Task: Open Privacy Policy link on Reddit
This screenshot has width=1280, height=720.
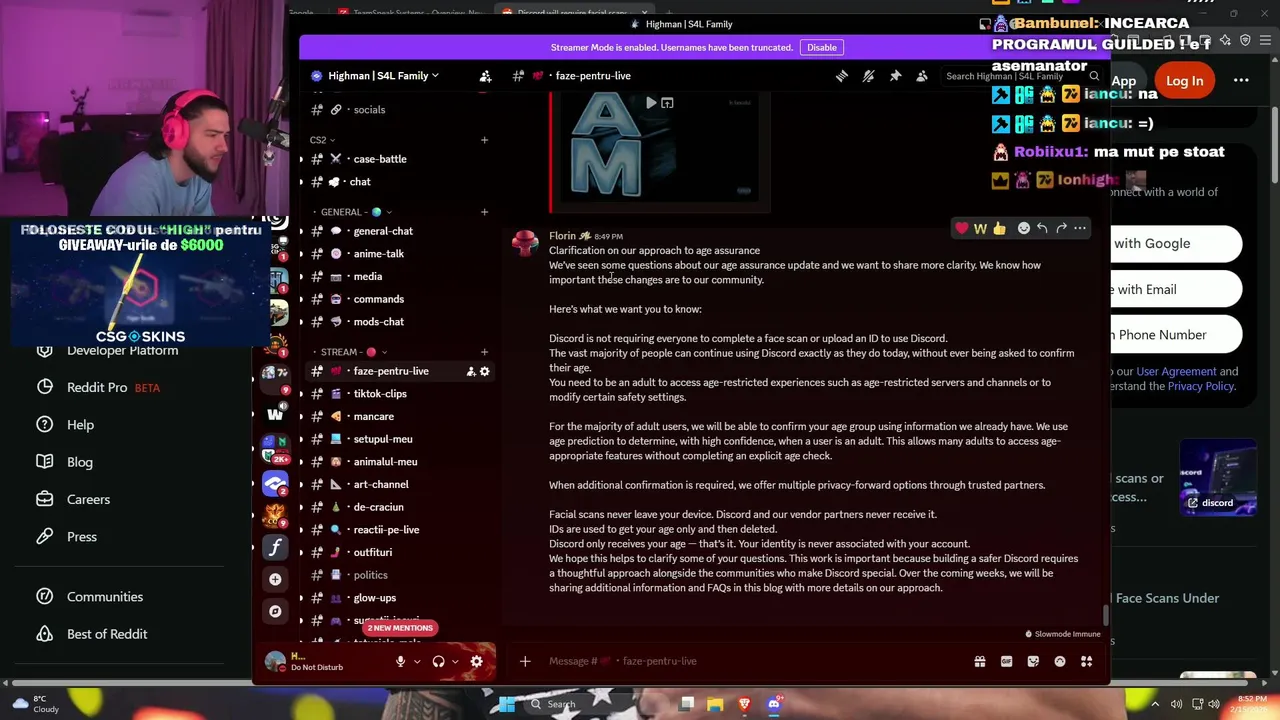Action: pos(1201,386)
